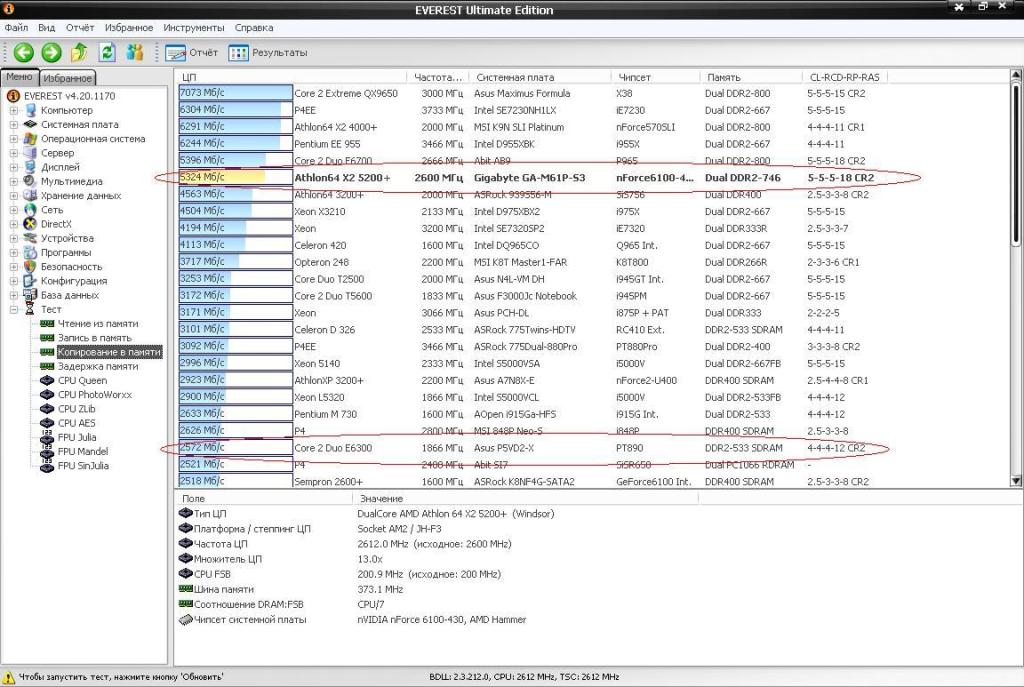Open the Результаты toolbar button

pyautogui.click(x=268, y=53)
